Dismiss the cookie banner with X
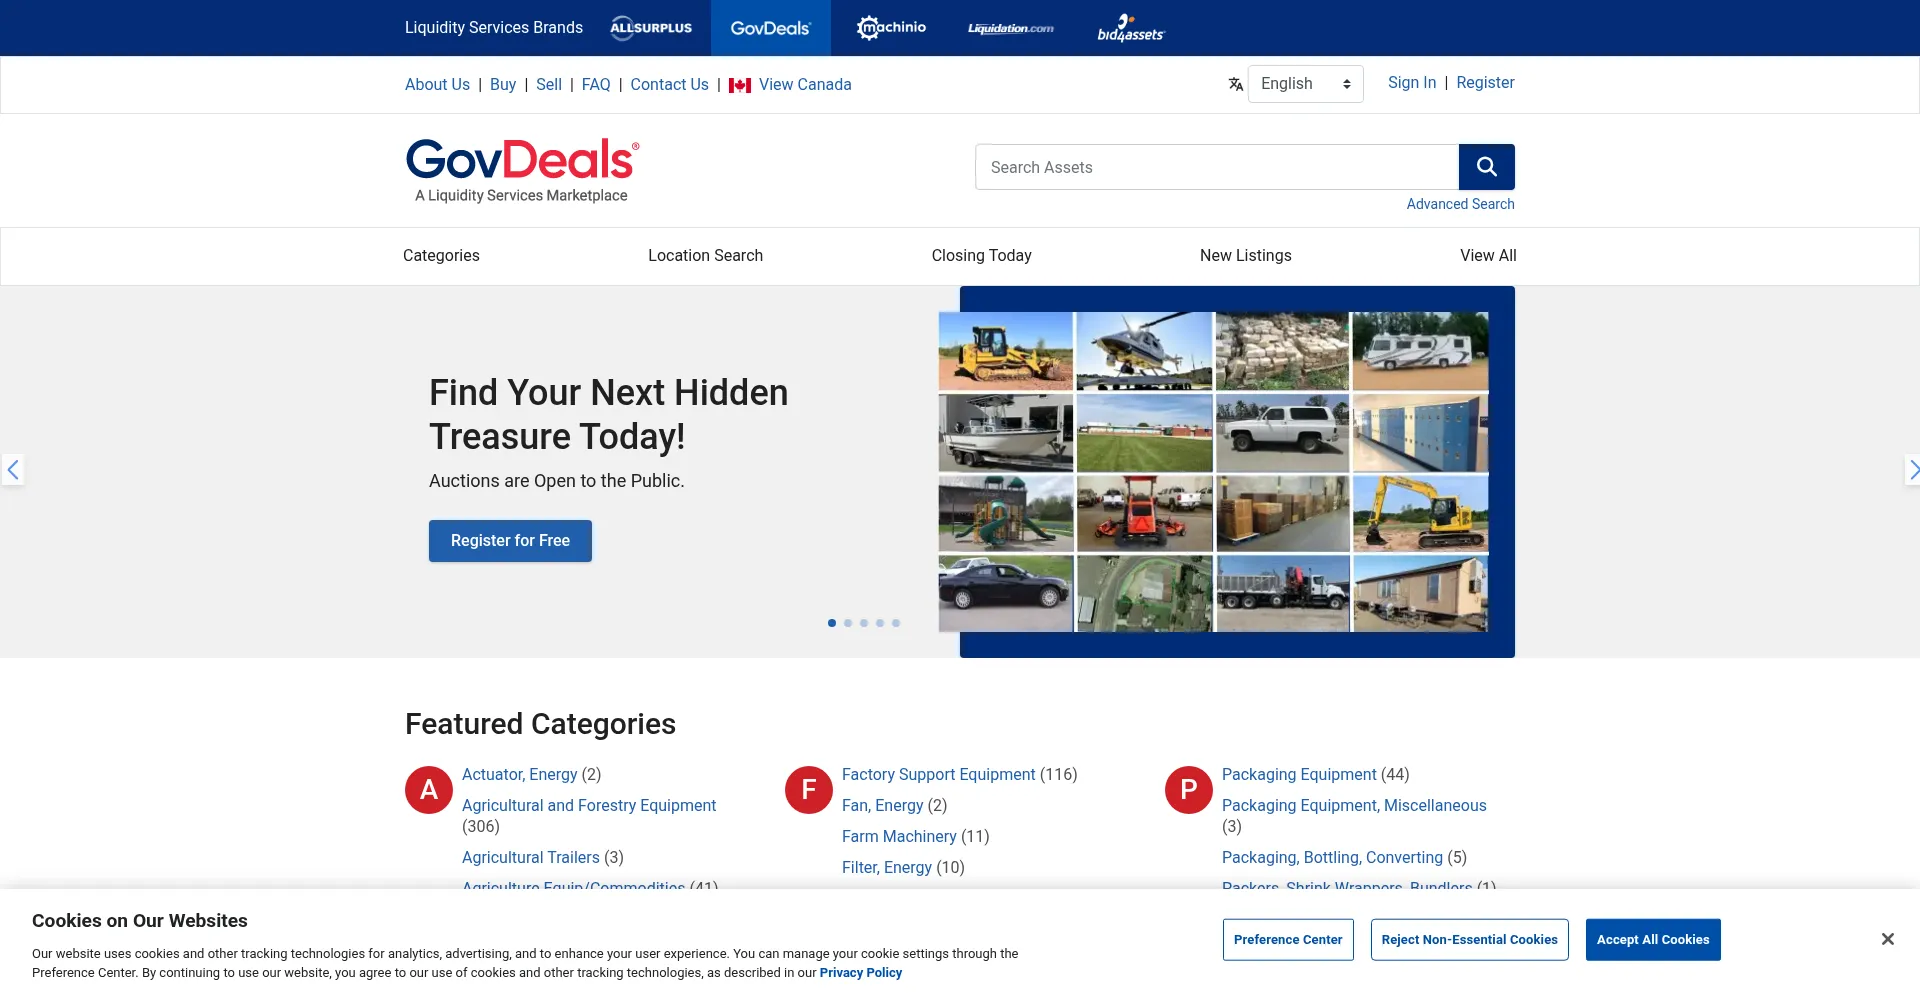The image size is (1920, 993). (x=1887, y=939)
